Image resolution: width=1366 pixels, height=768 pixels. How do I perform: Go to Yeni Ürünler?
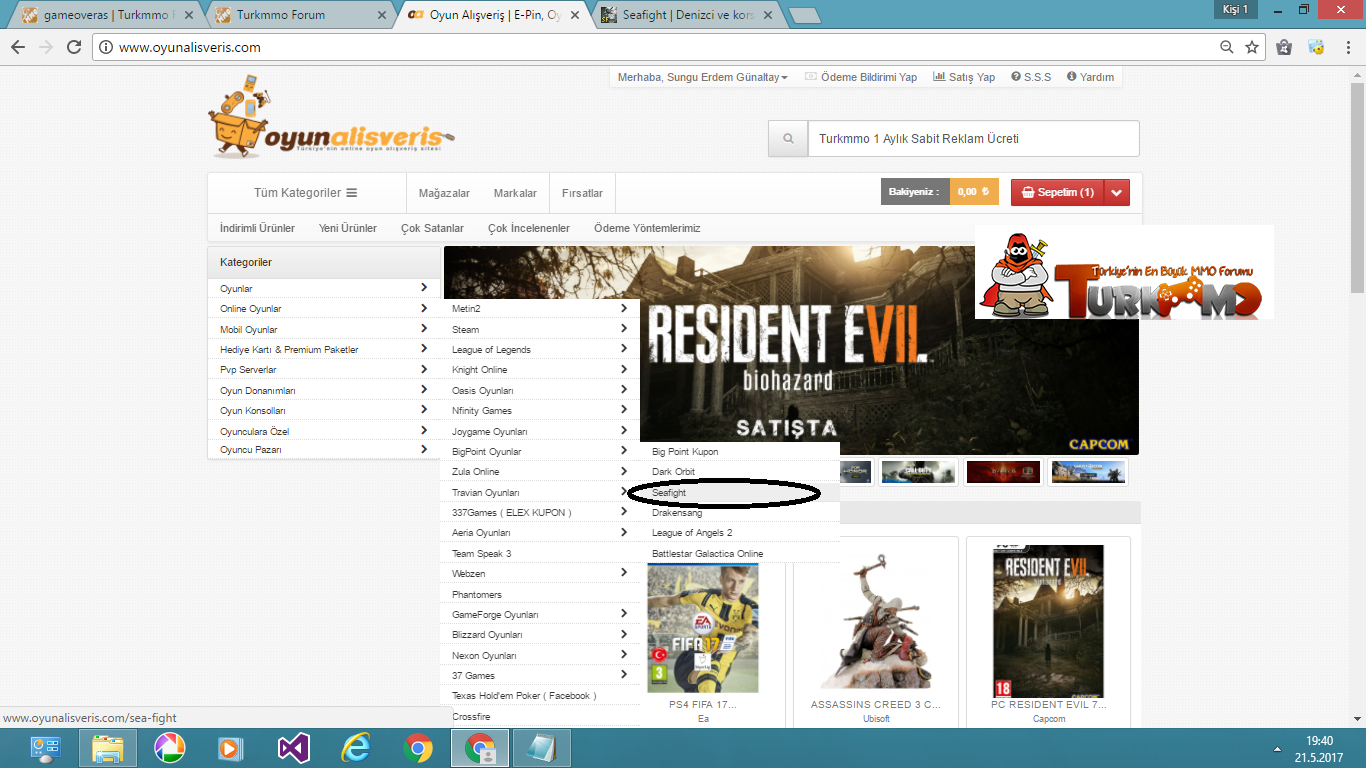click(x=348, y=228)
